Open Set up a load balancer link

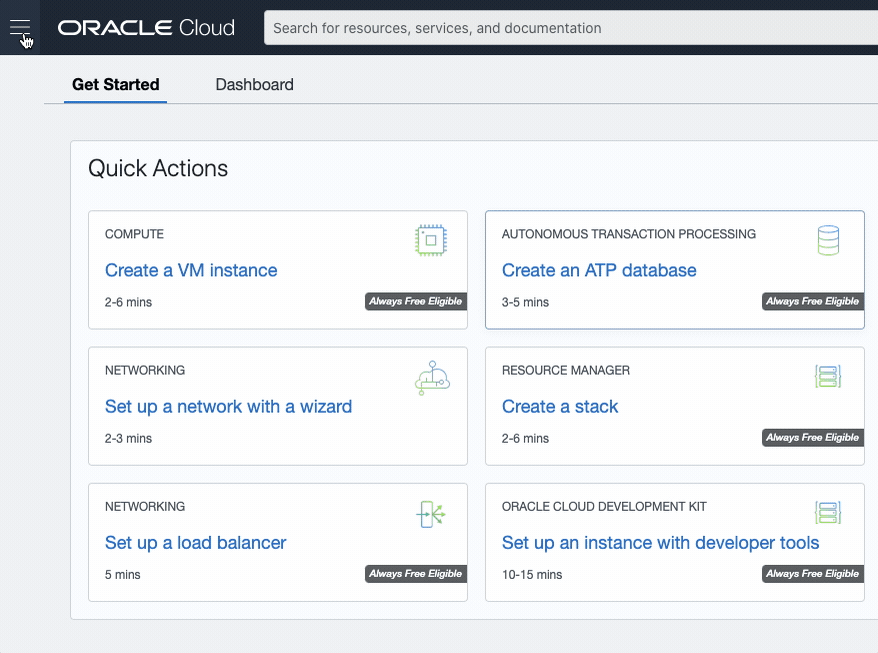tap(195, 543)
